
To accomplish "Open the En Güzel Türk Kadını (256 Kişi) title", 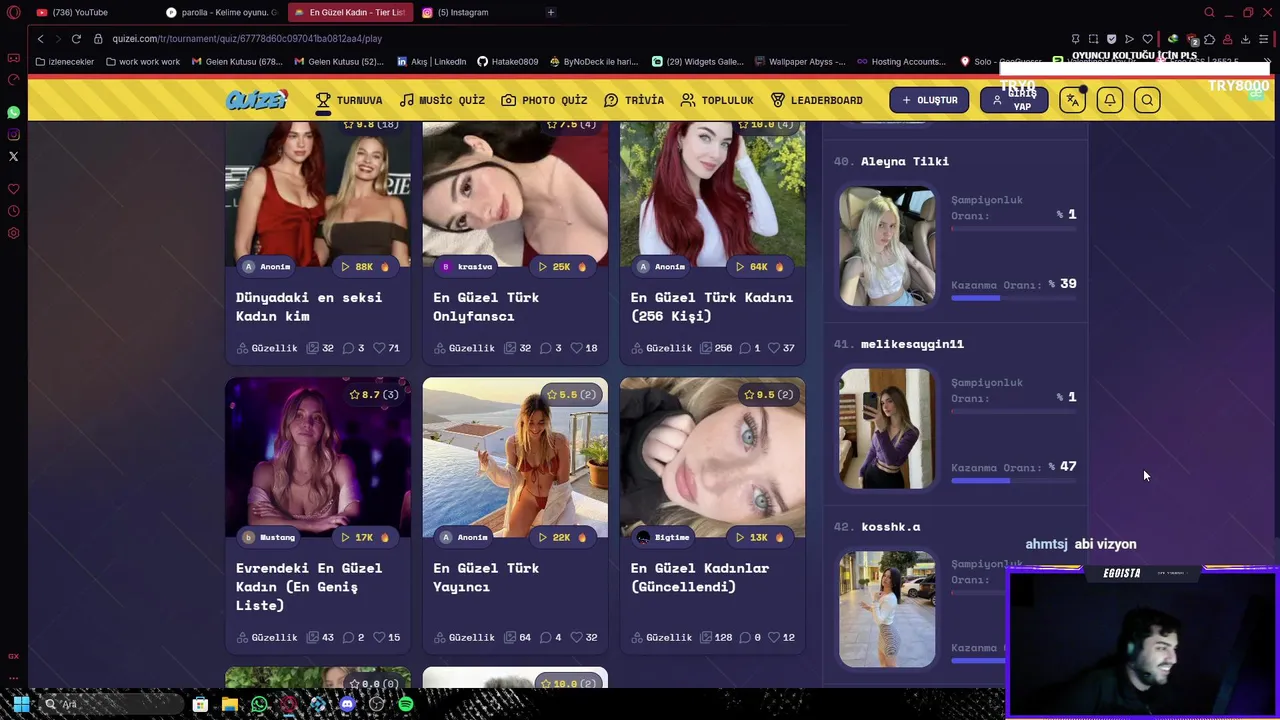I will click(x=712, y=306).
